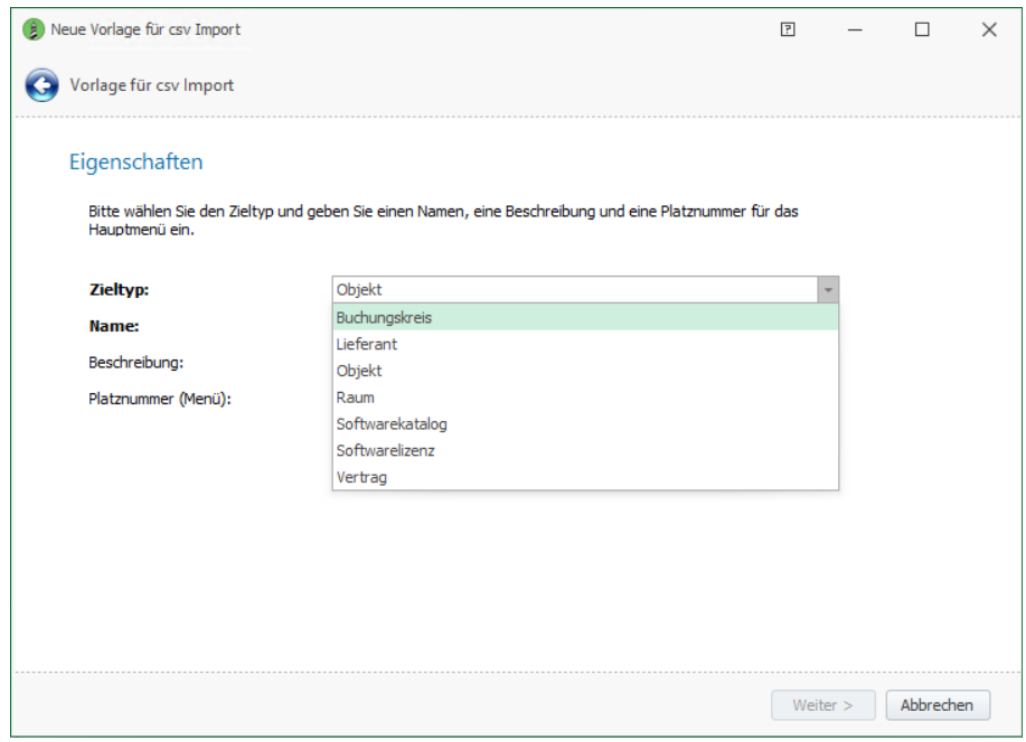The image size is (1026, 742).
Task: Click the Abbrechen button
Action: tap(937, 705)
